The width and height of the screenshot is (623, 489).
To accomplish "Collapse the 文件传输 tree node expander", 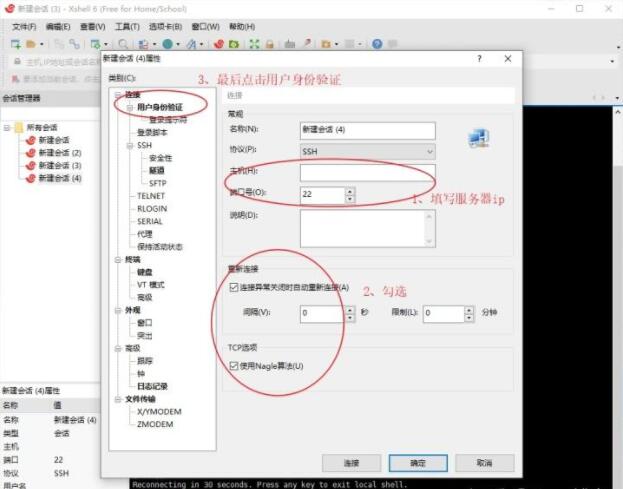I will 118,399.
